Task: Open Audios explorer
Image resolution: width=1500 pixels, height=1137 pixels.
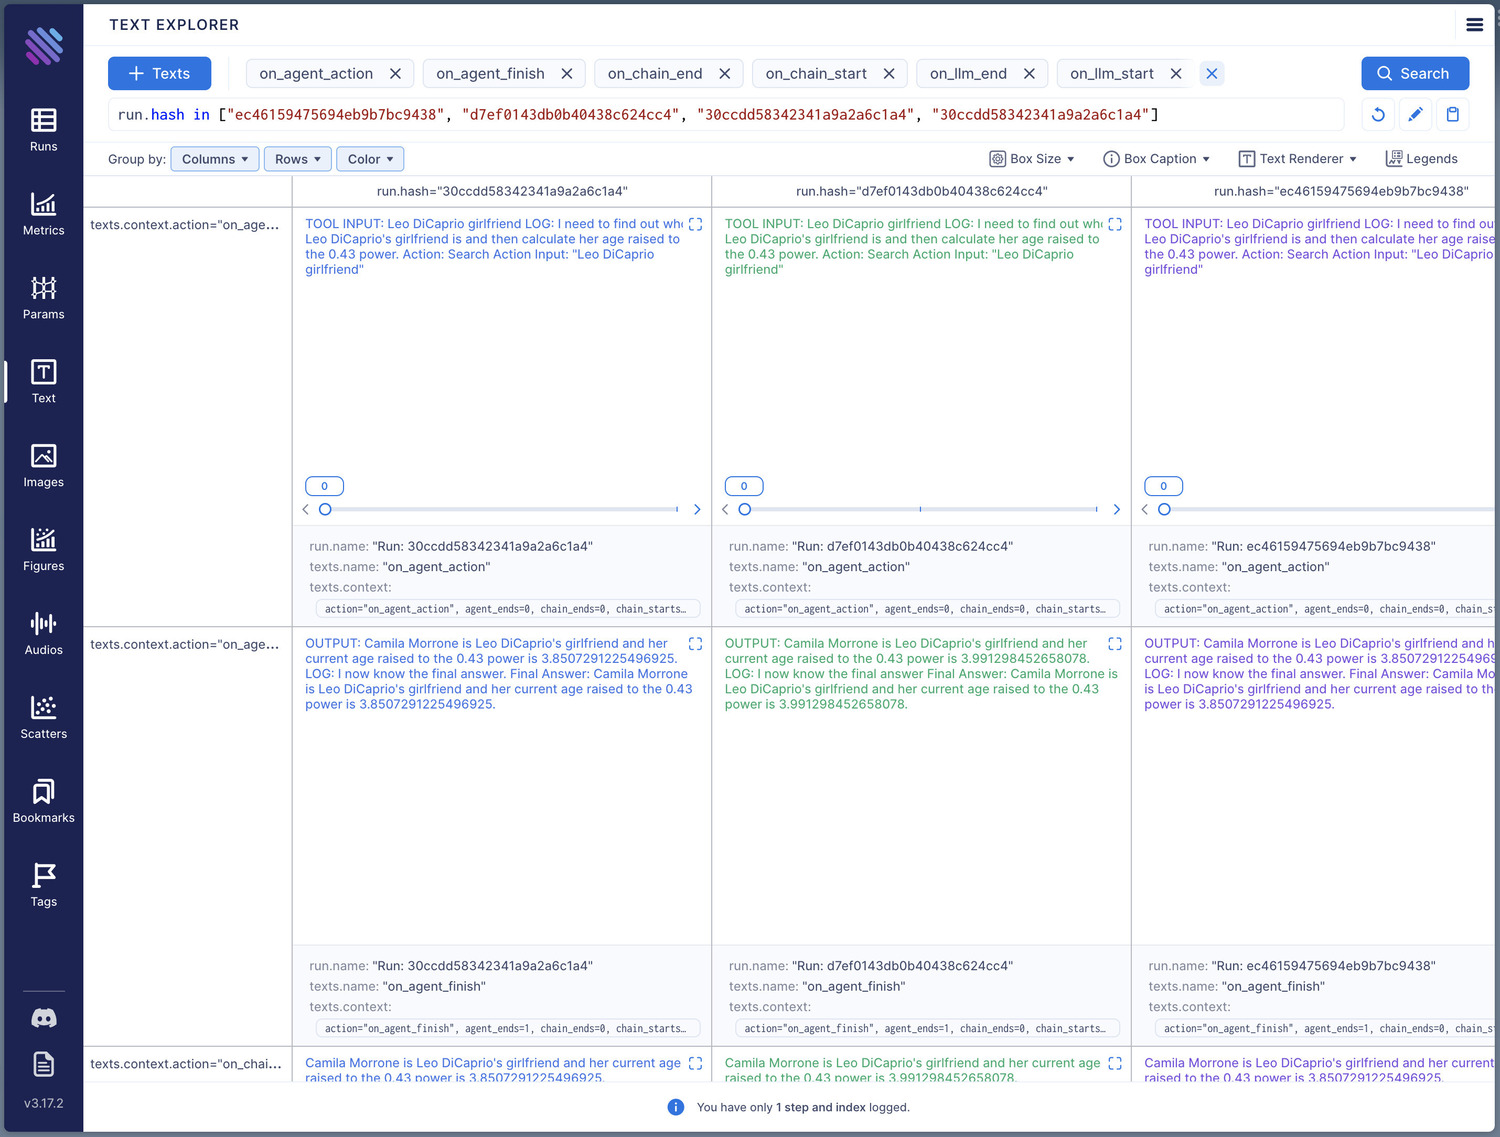Action: tap(43, 635)
